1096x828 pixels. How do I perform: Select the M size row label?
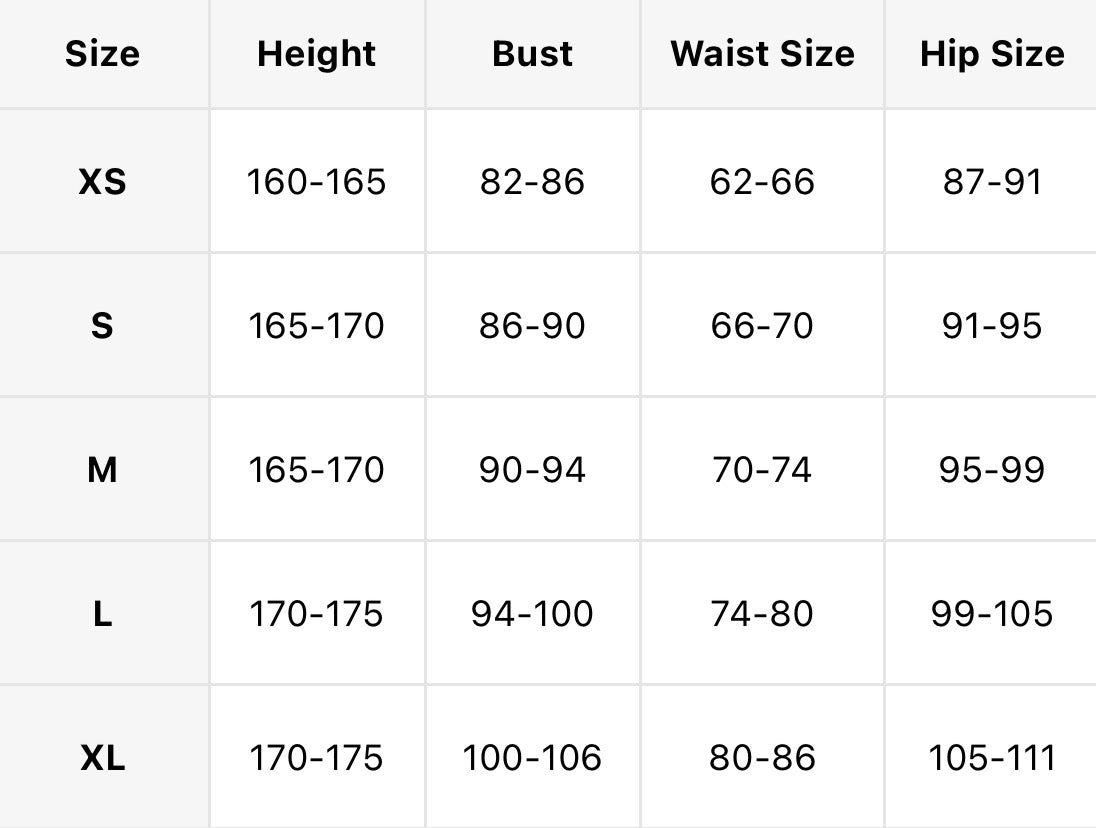click(x=103, y=470)
